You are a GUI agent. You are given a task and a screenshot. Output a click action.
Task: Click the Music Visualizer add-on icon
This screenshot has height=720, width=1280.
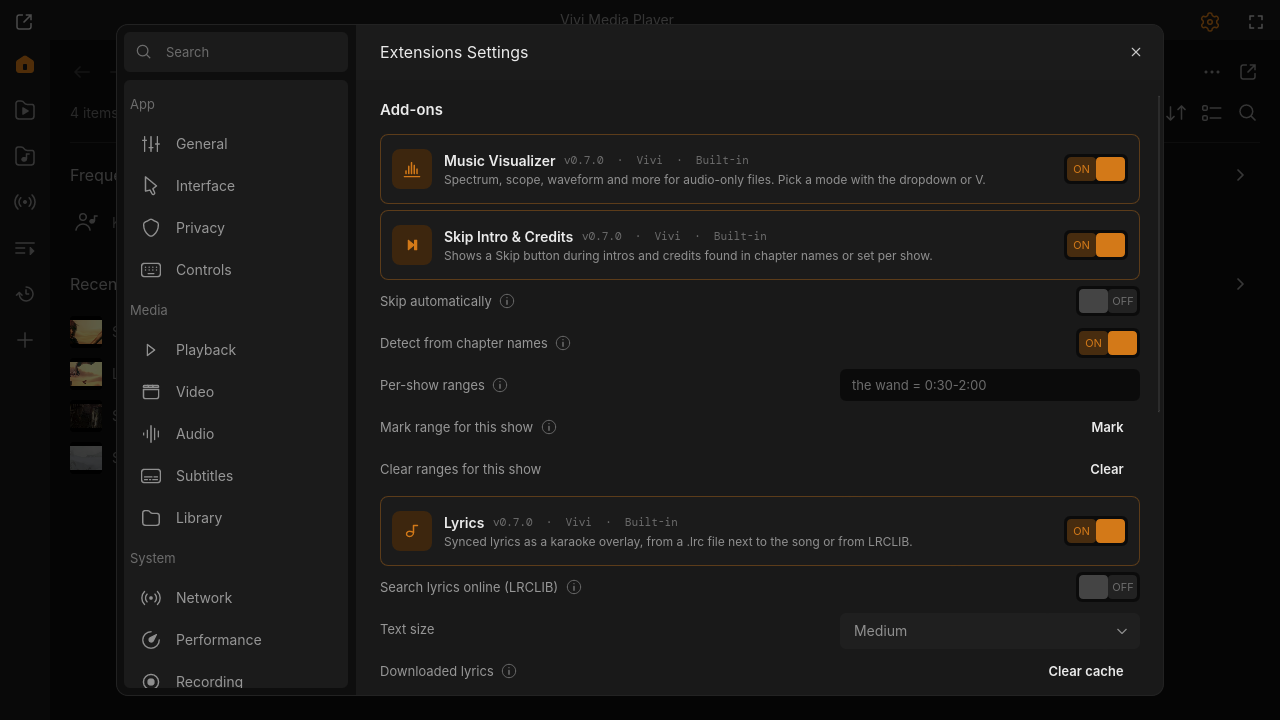(x=412, y=169)
